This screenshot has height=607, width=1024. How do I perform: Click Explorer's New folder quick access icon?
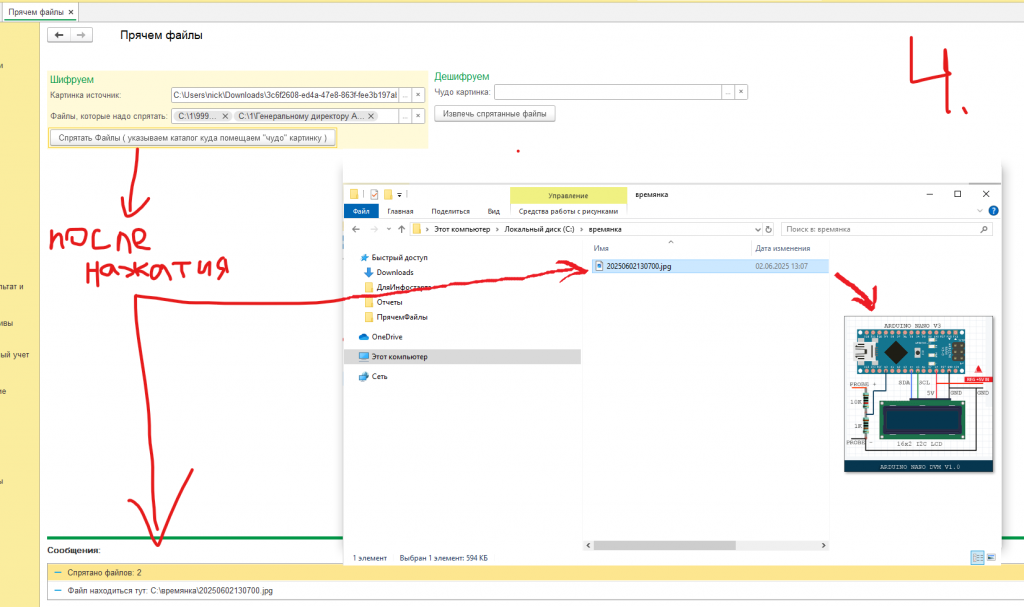(388, 194)
